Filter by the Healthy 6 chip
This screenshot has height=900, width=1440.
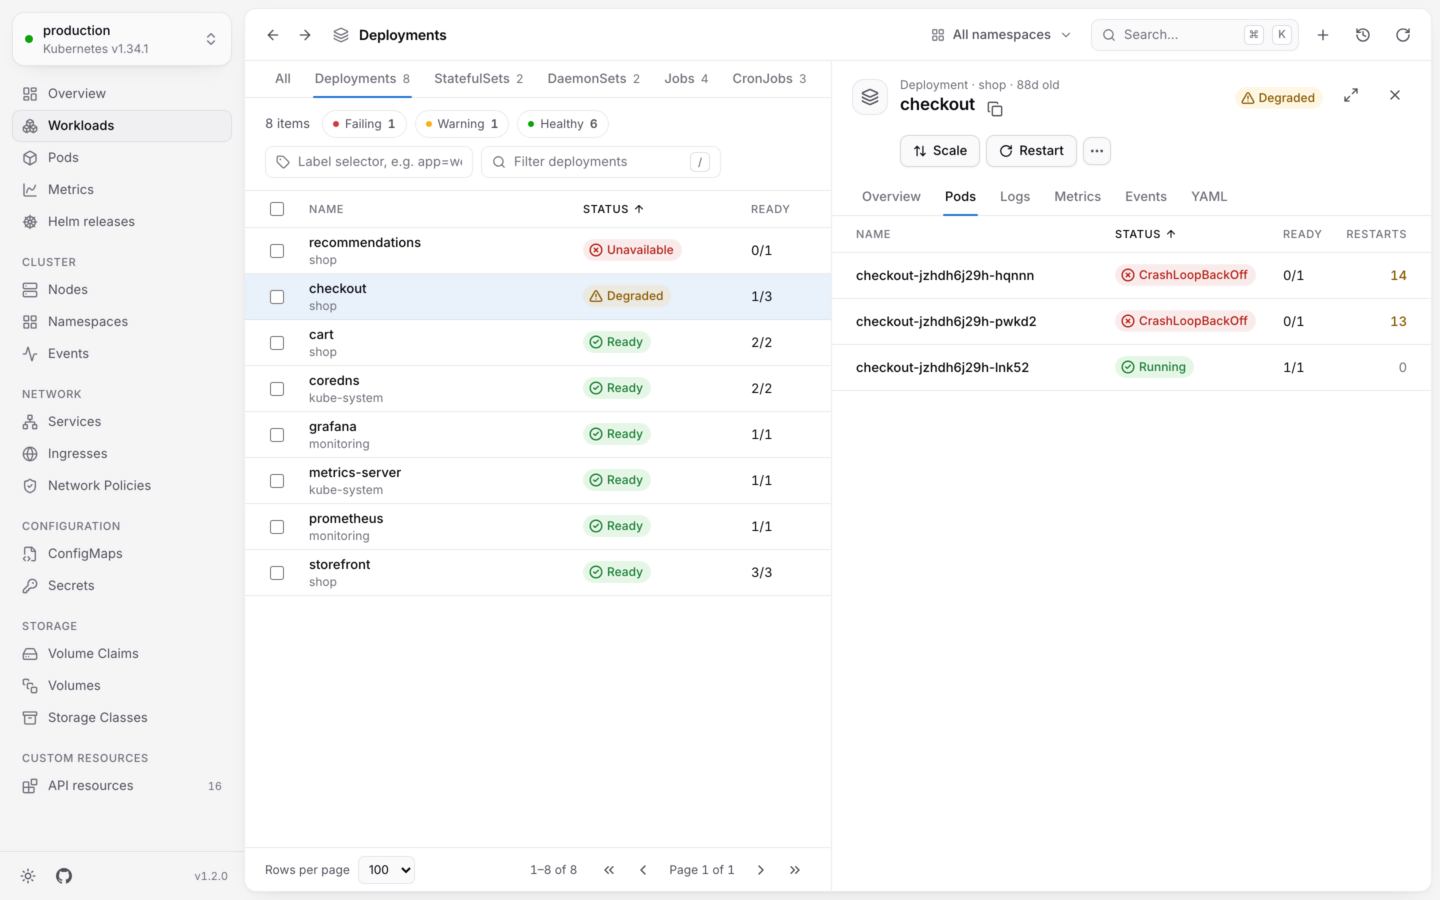click(563, 124)
